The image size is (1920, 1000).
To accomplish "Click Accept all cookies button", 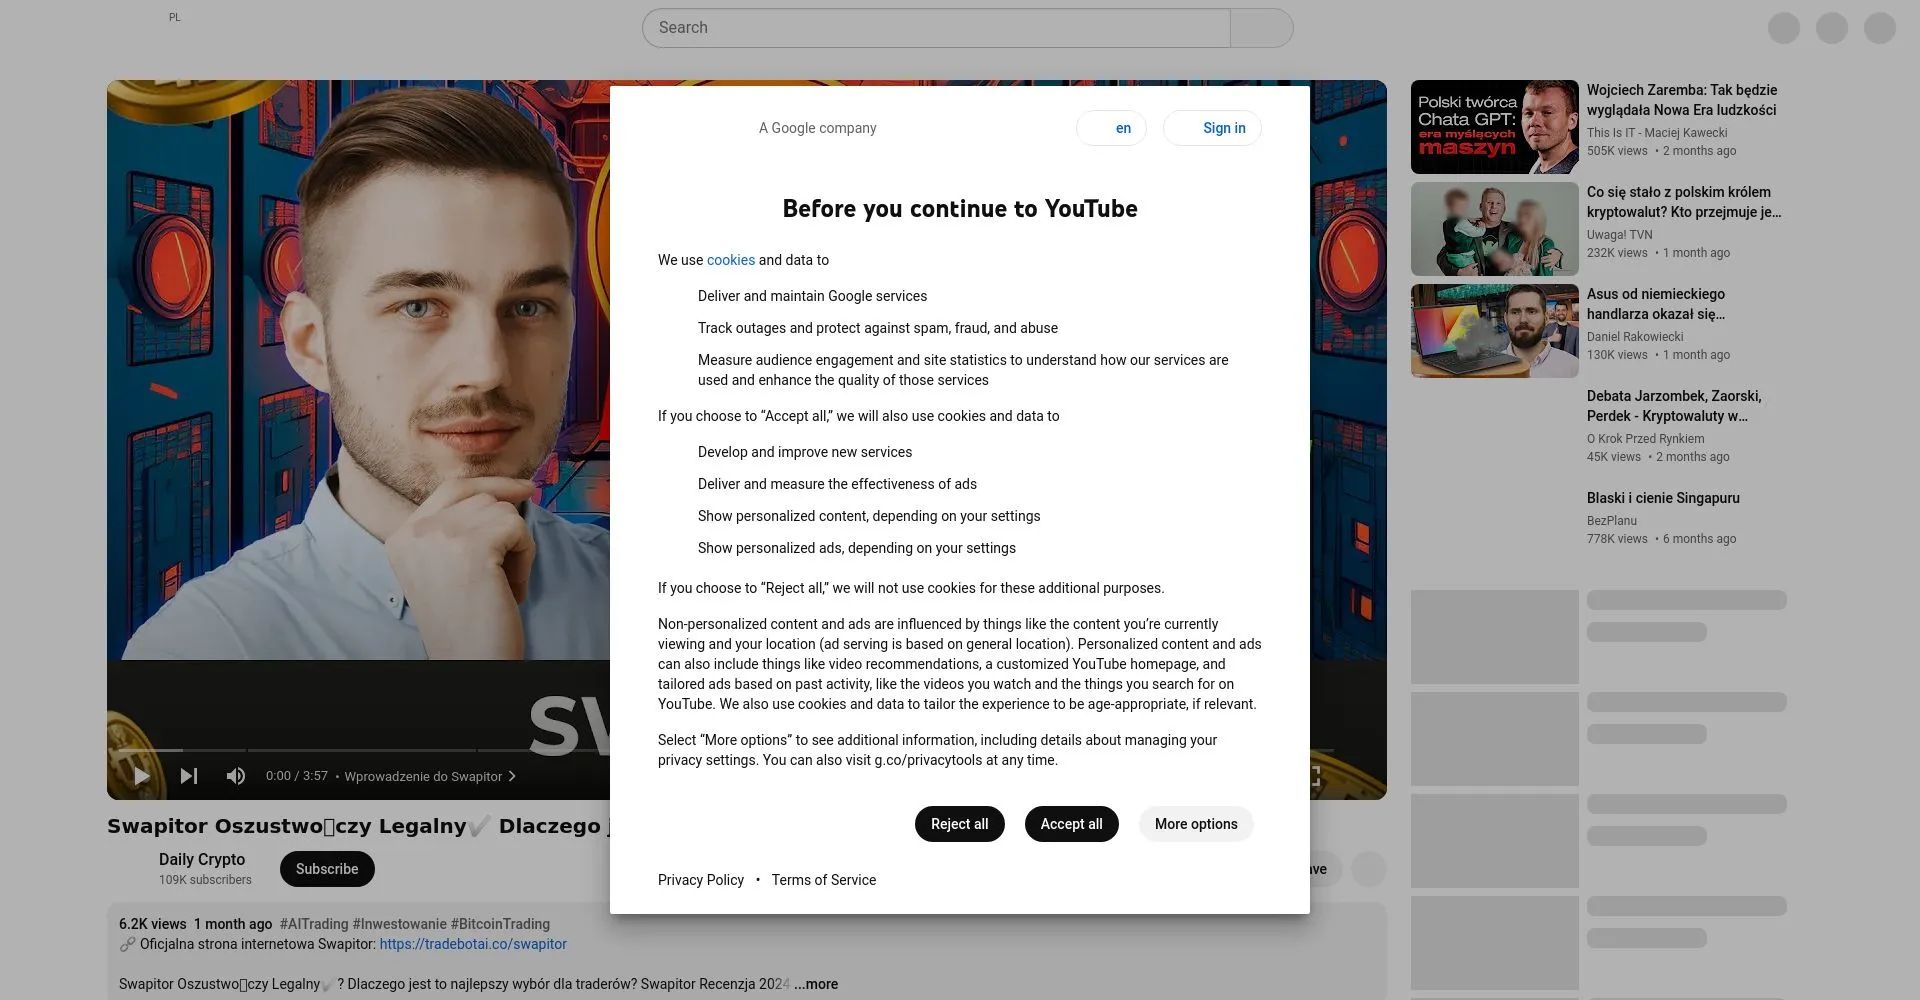I will click(x=1071, y=824).
